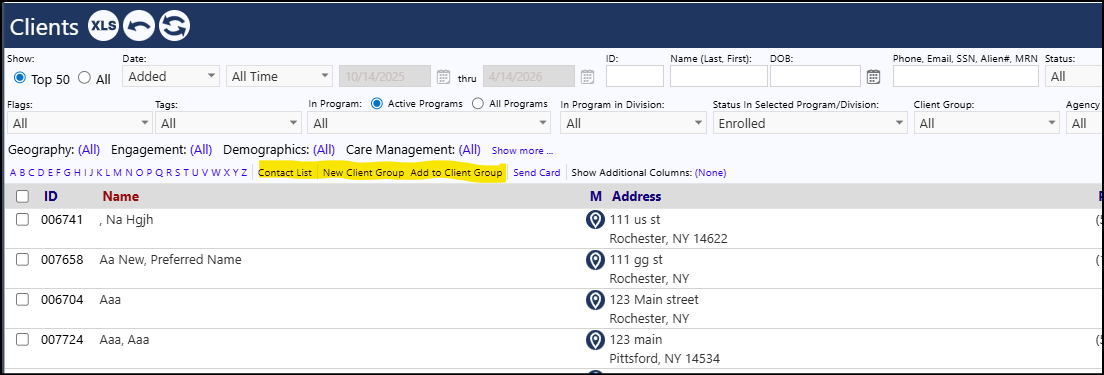
Task: Check the box for client 007658
Action: click(x=23, y=260)
